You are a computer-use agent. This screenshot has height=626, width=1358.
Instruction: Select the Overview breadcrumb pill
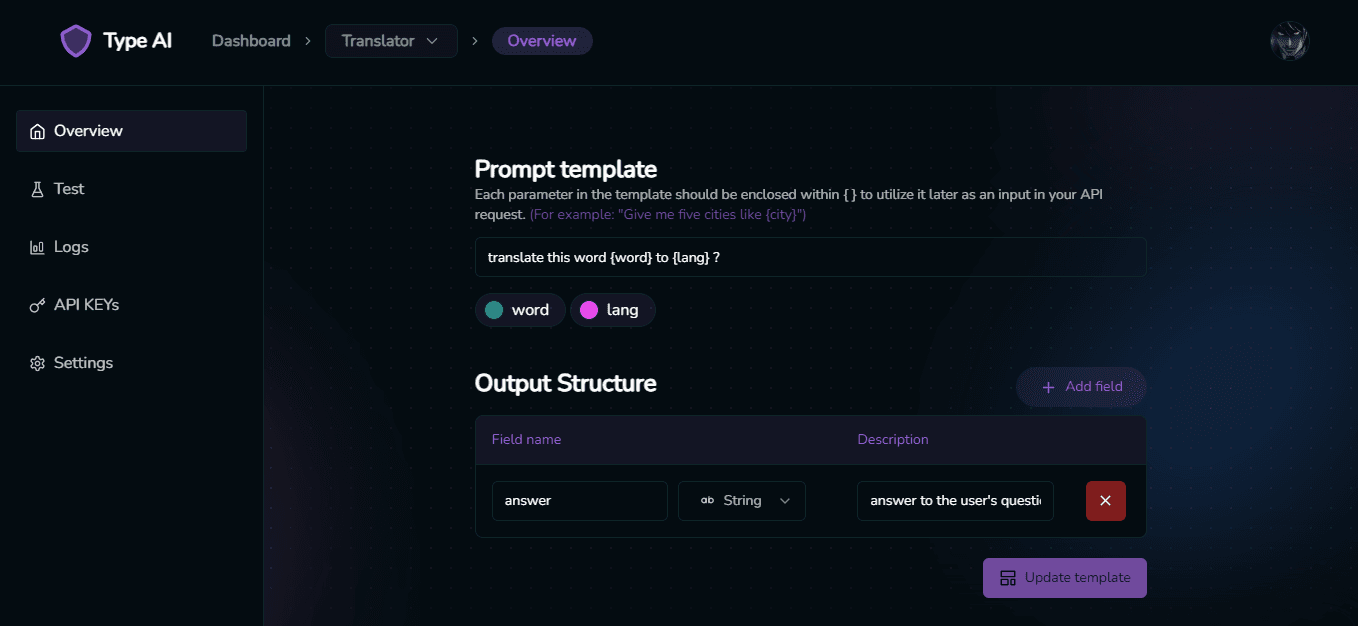pos(542,41)
